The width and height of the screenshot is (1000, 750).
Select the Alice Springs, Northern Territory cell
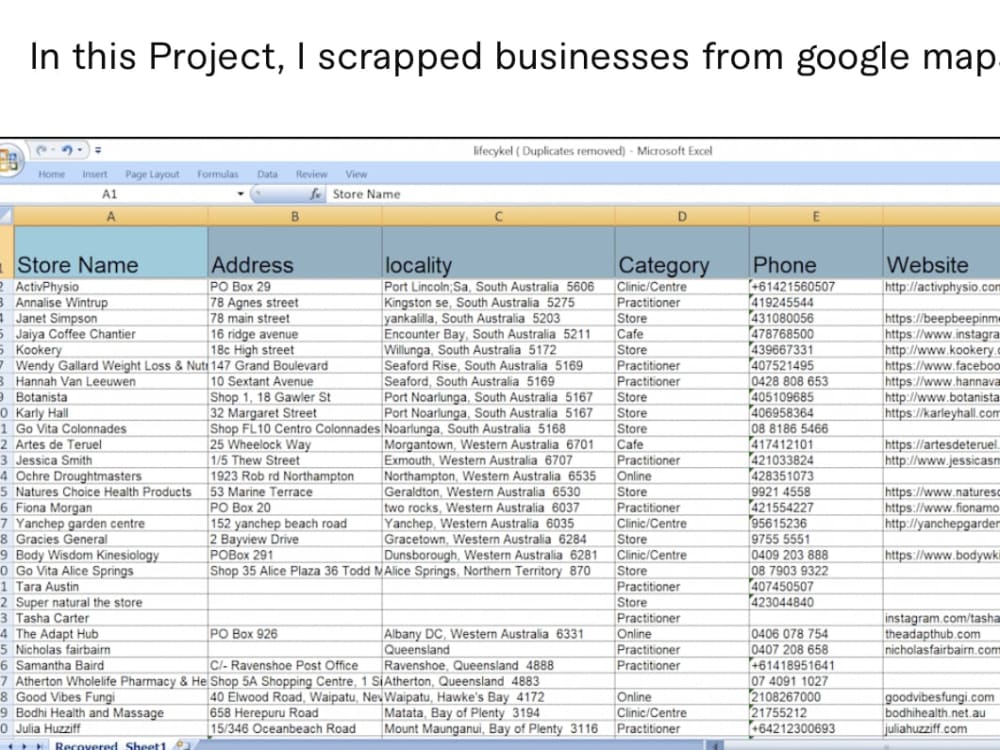point(499,571)
